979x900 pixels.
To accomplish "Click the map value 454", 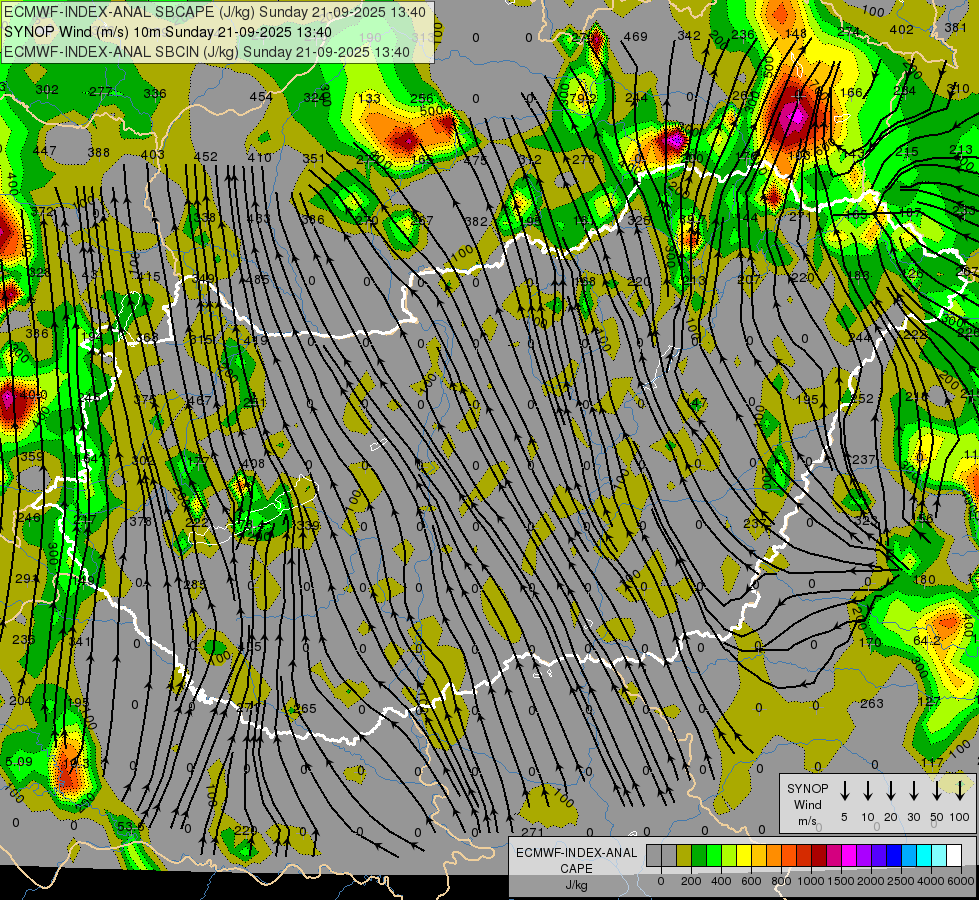I will [x=261, y=96].
